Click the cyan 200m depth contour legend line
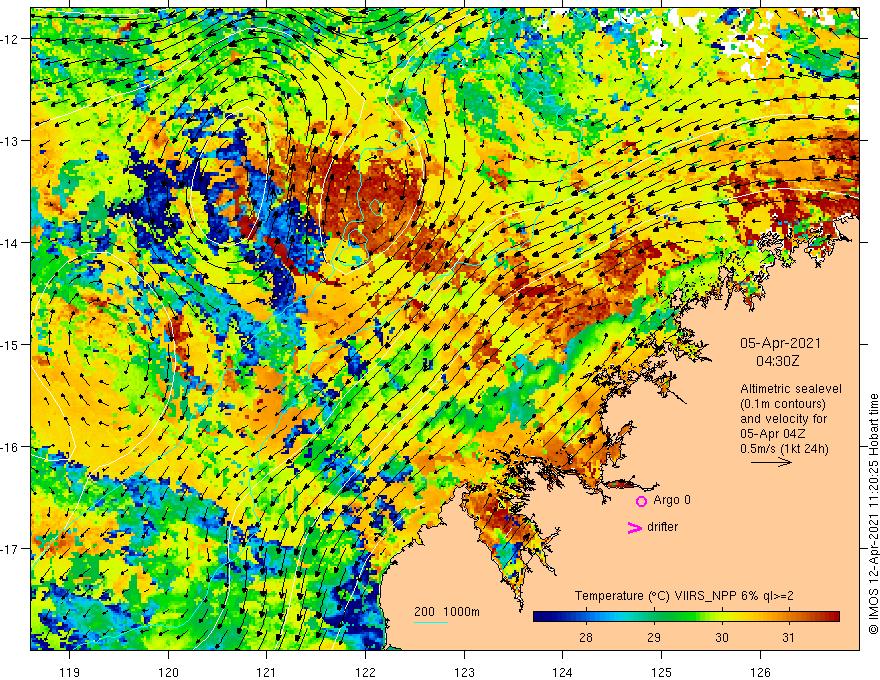The width and height of the screenshot is (880, 680). point(430,622)
